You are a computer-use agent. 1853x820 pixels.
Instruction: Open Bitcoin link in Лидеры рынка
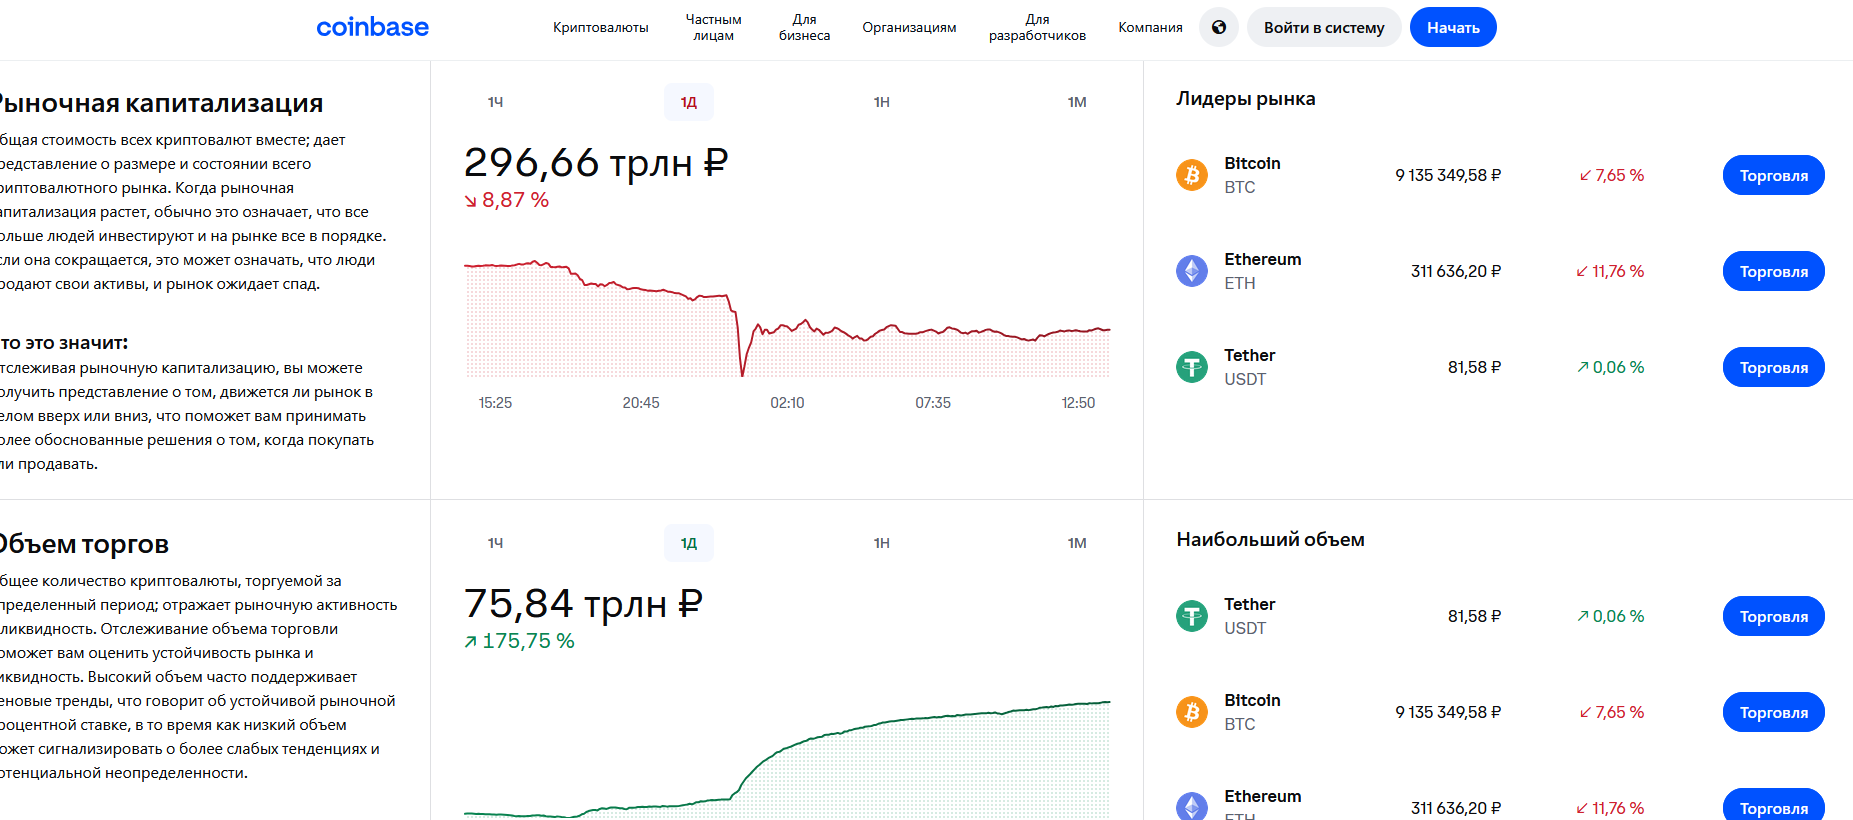click(x=1252, y=163)
